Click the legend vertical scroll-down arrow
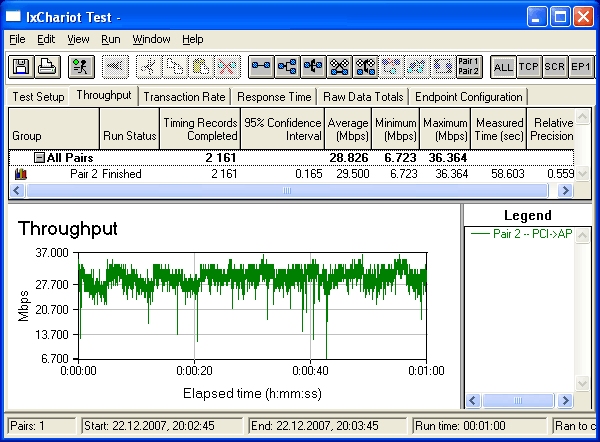This screenshot has width=600, height=442. click(x=582, y=383)
